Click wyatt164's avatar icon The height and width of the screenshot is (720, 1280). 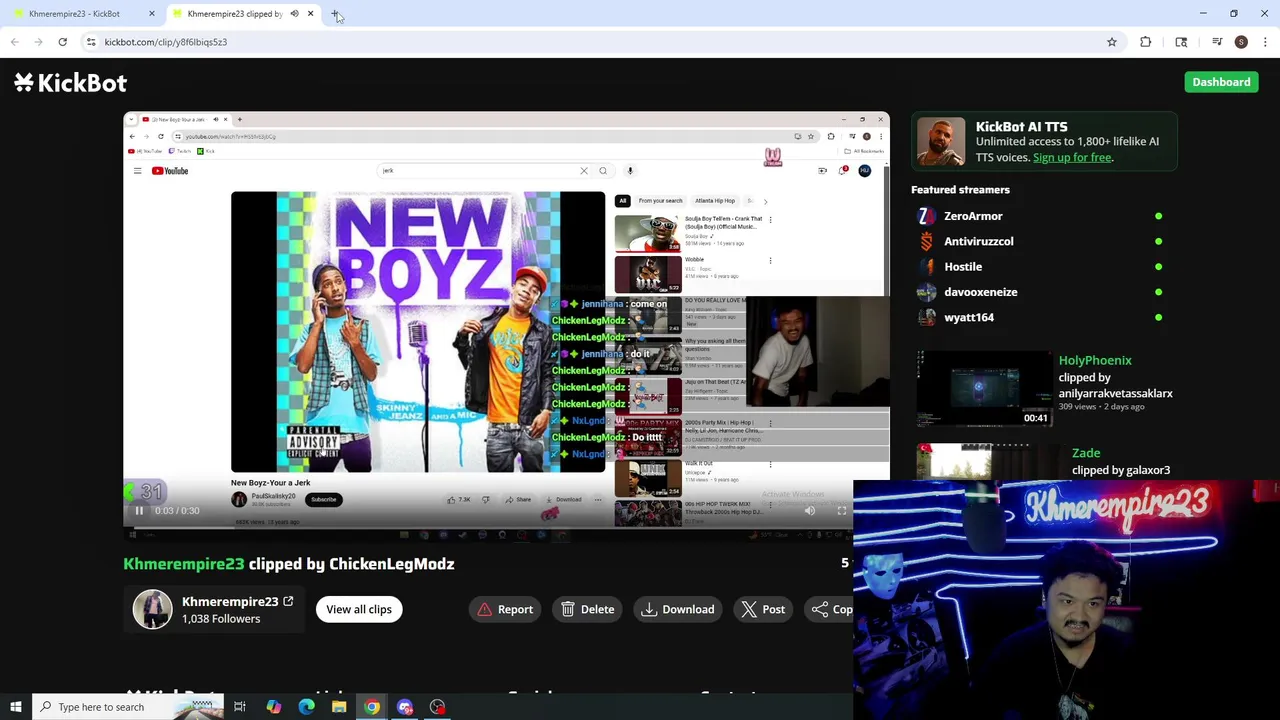click(927, 317)
